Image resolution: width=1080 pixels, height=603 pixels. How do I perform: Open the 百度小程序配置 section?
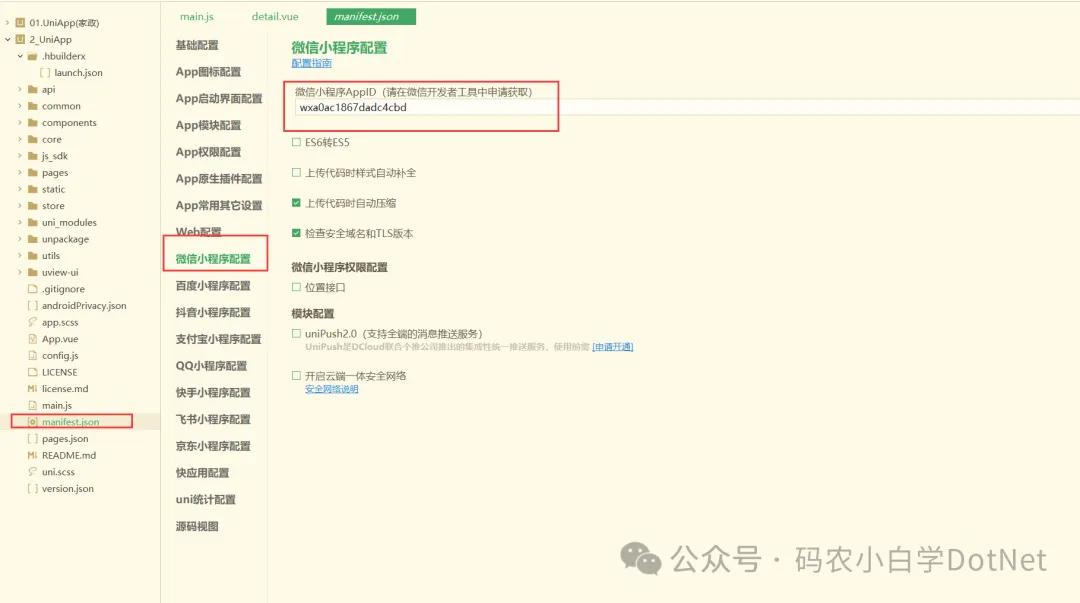[213, 285]
